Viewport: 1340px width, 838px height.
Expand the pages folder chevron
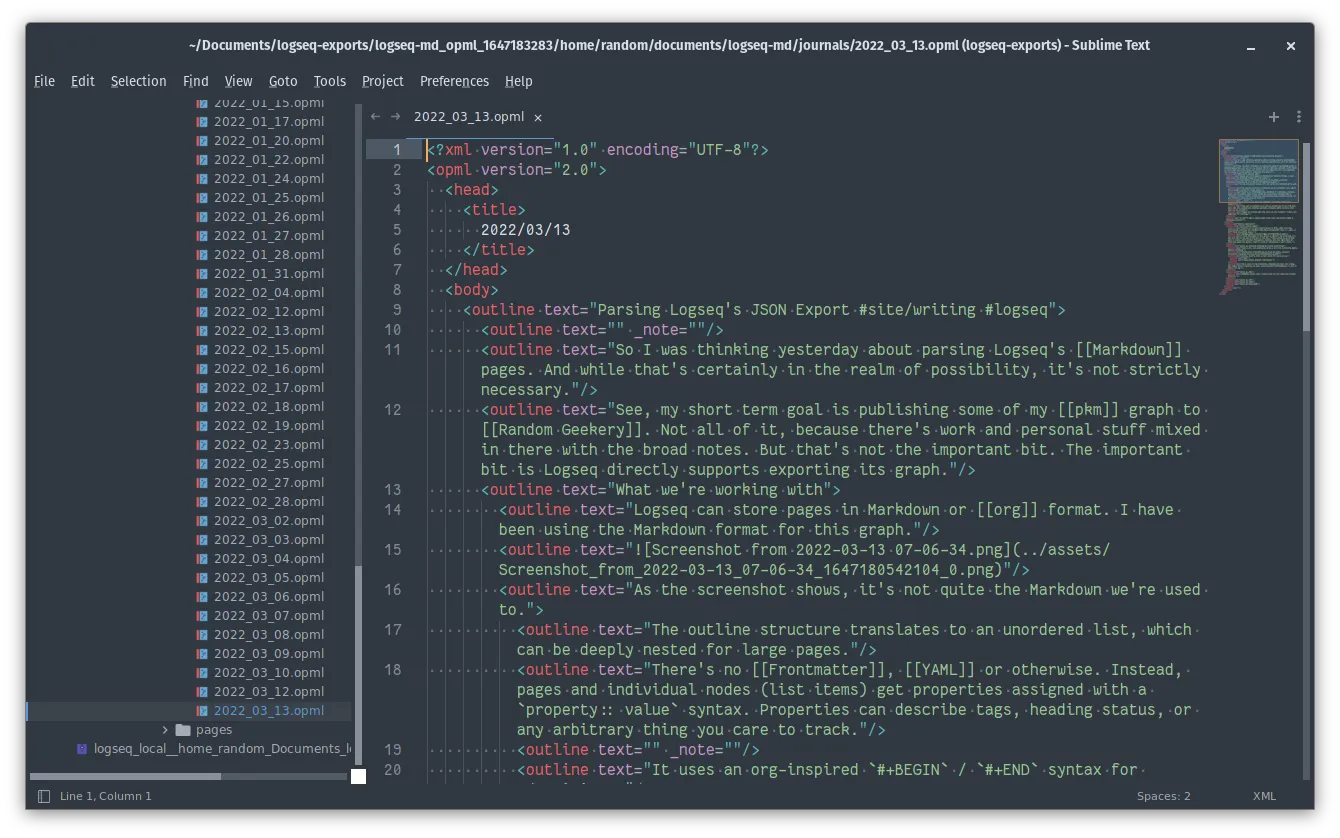[165, 730]
